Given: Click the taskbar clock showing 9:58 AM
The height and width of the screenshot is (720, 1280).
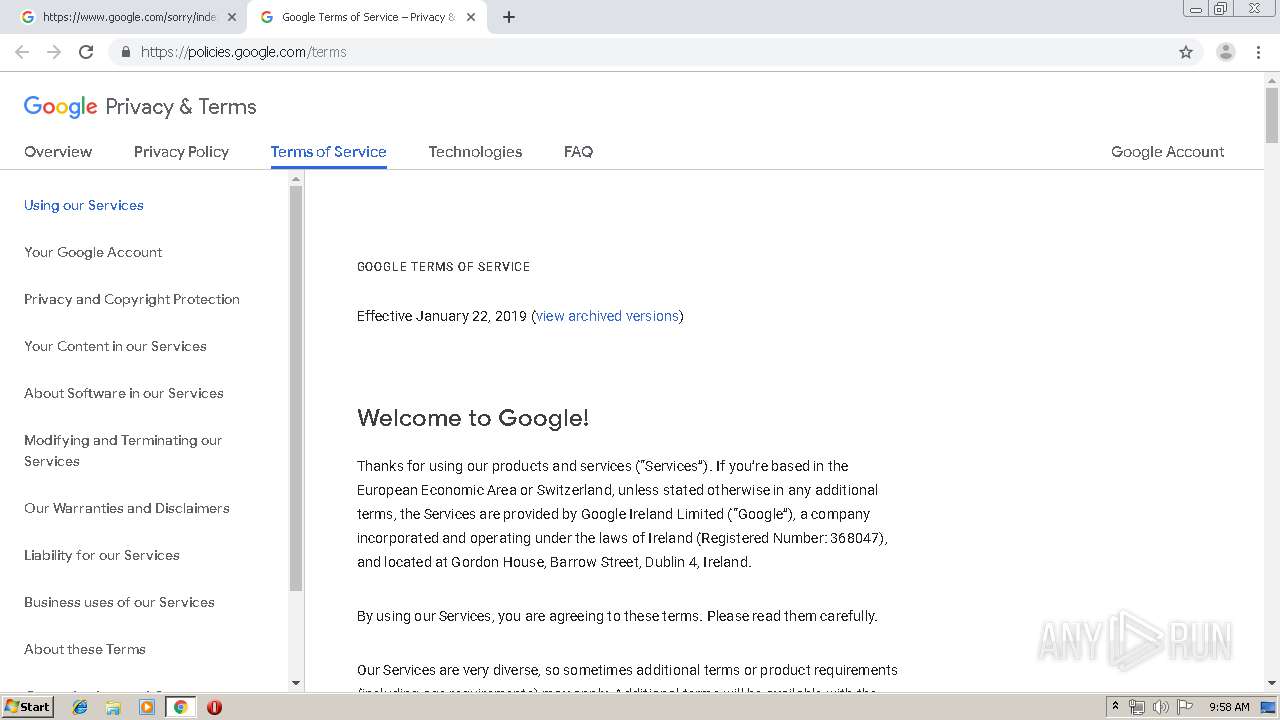Looking at the screenshot, I should coord(1229,707).
